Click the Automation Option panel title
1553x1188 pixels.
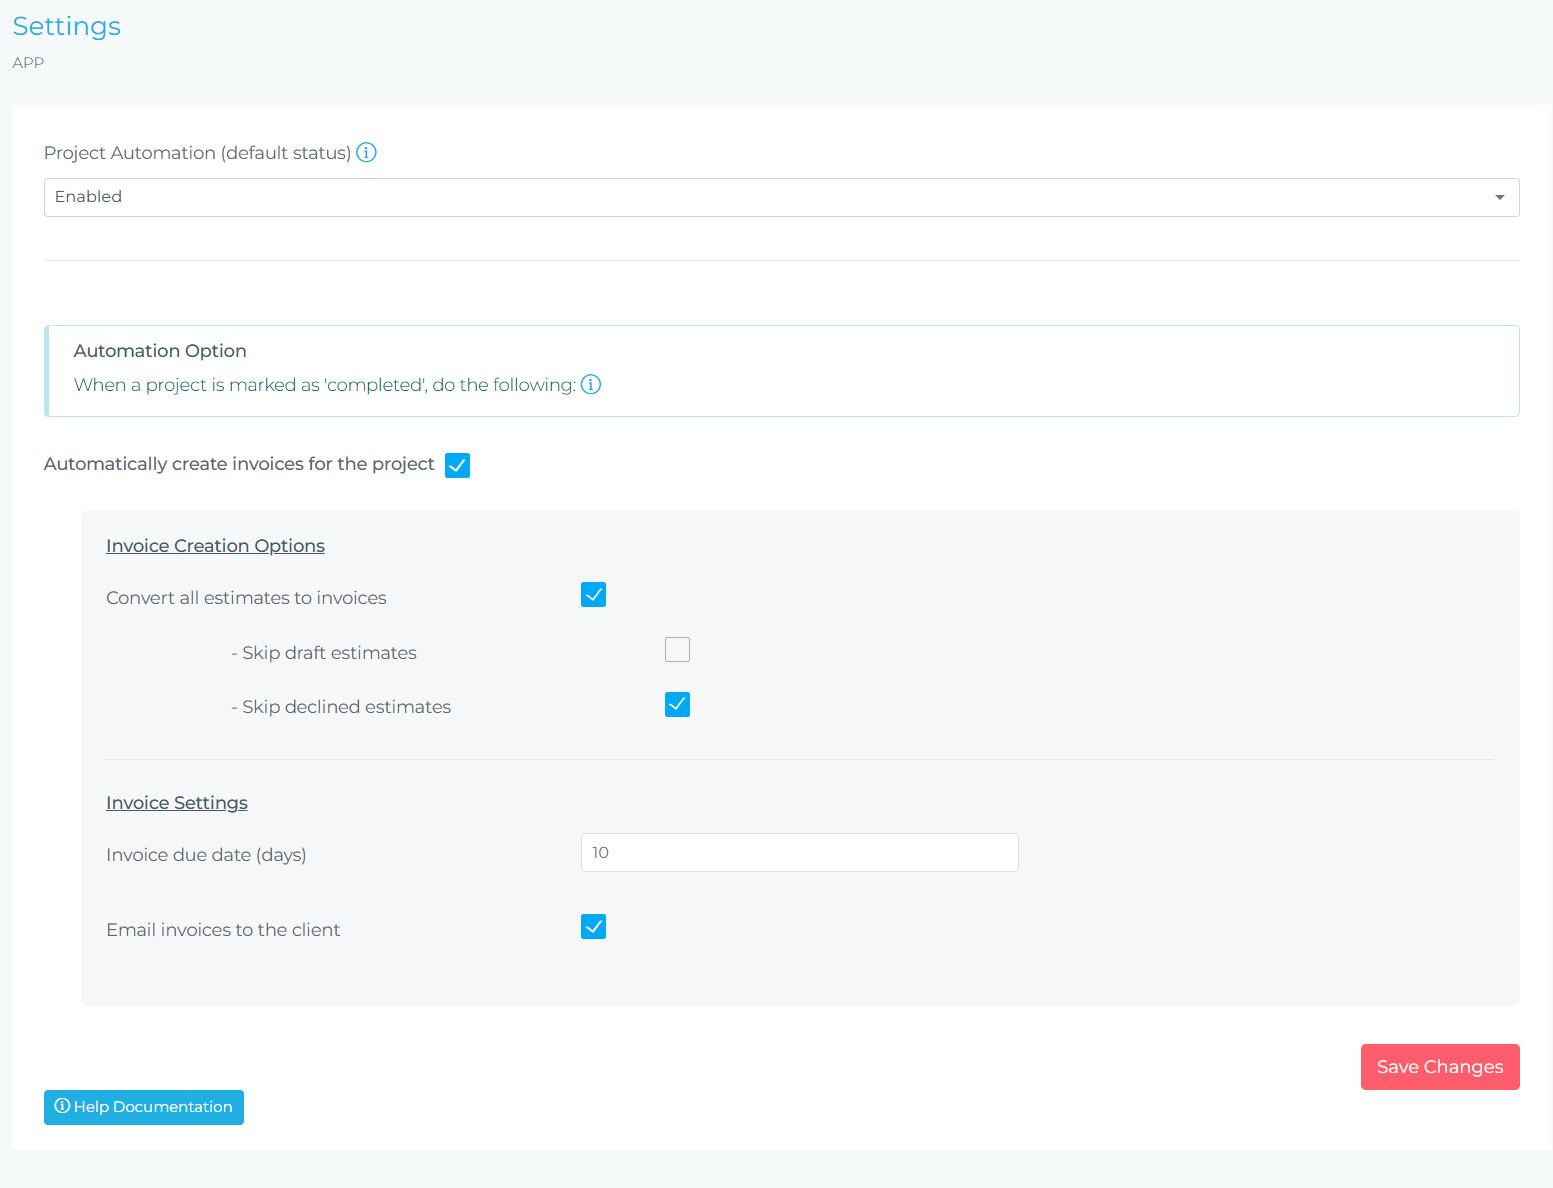[160, 351]
